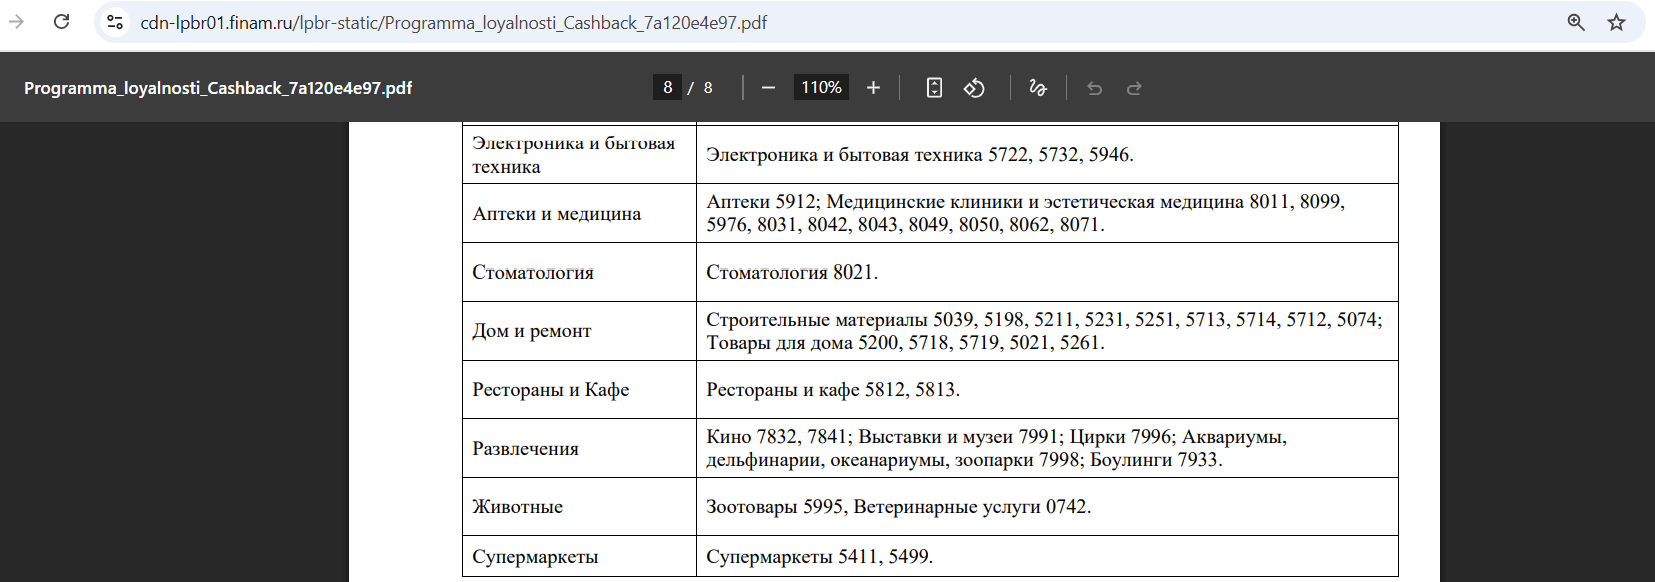This screenshot has width=1655, height=582.
Task: Bookmark this page with the star icon
Action: point(1616,22)
